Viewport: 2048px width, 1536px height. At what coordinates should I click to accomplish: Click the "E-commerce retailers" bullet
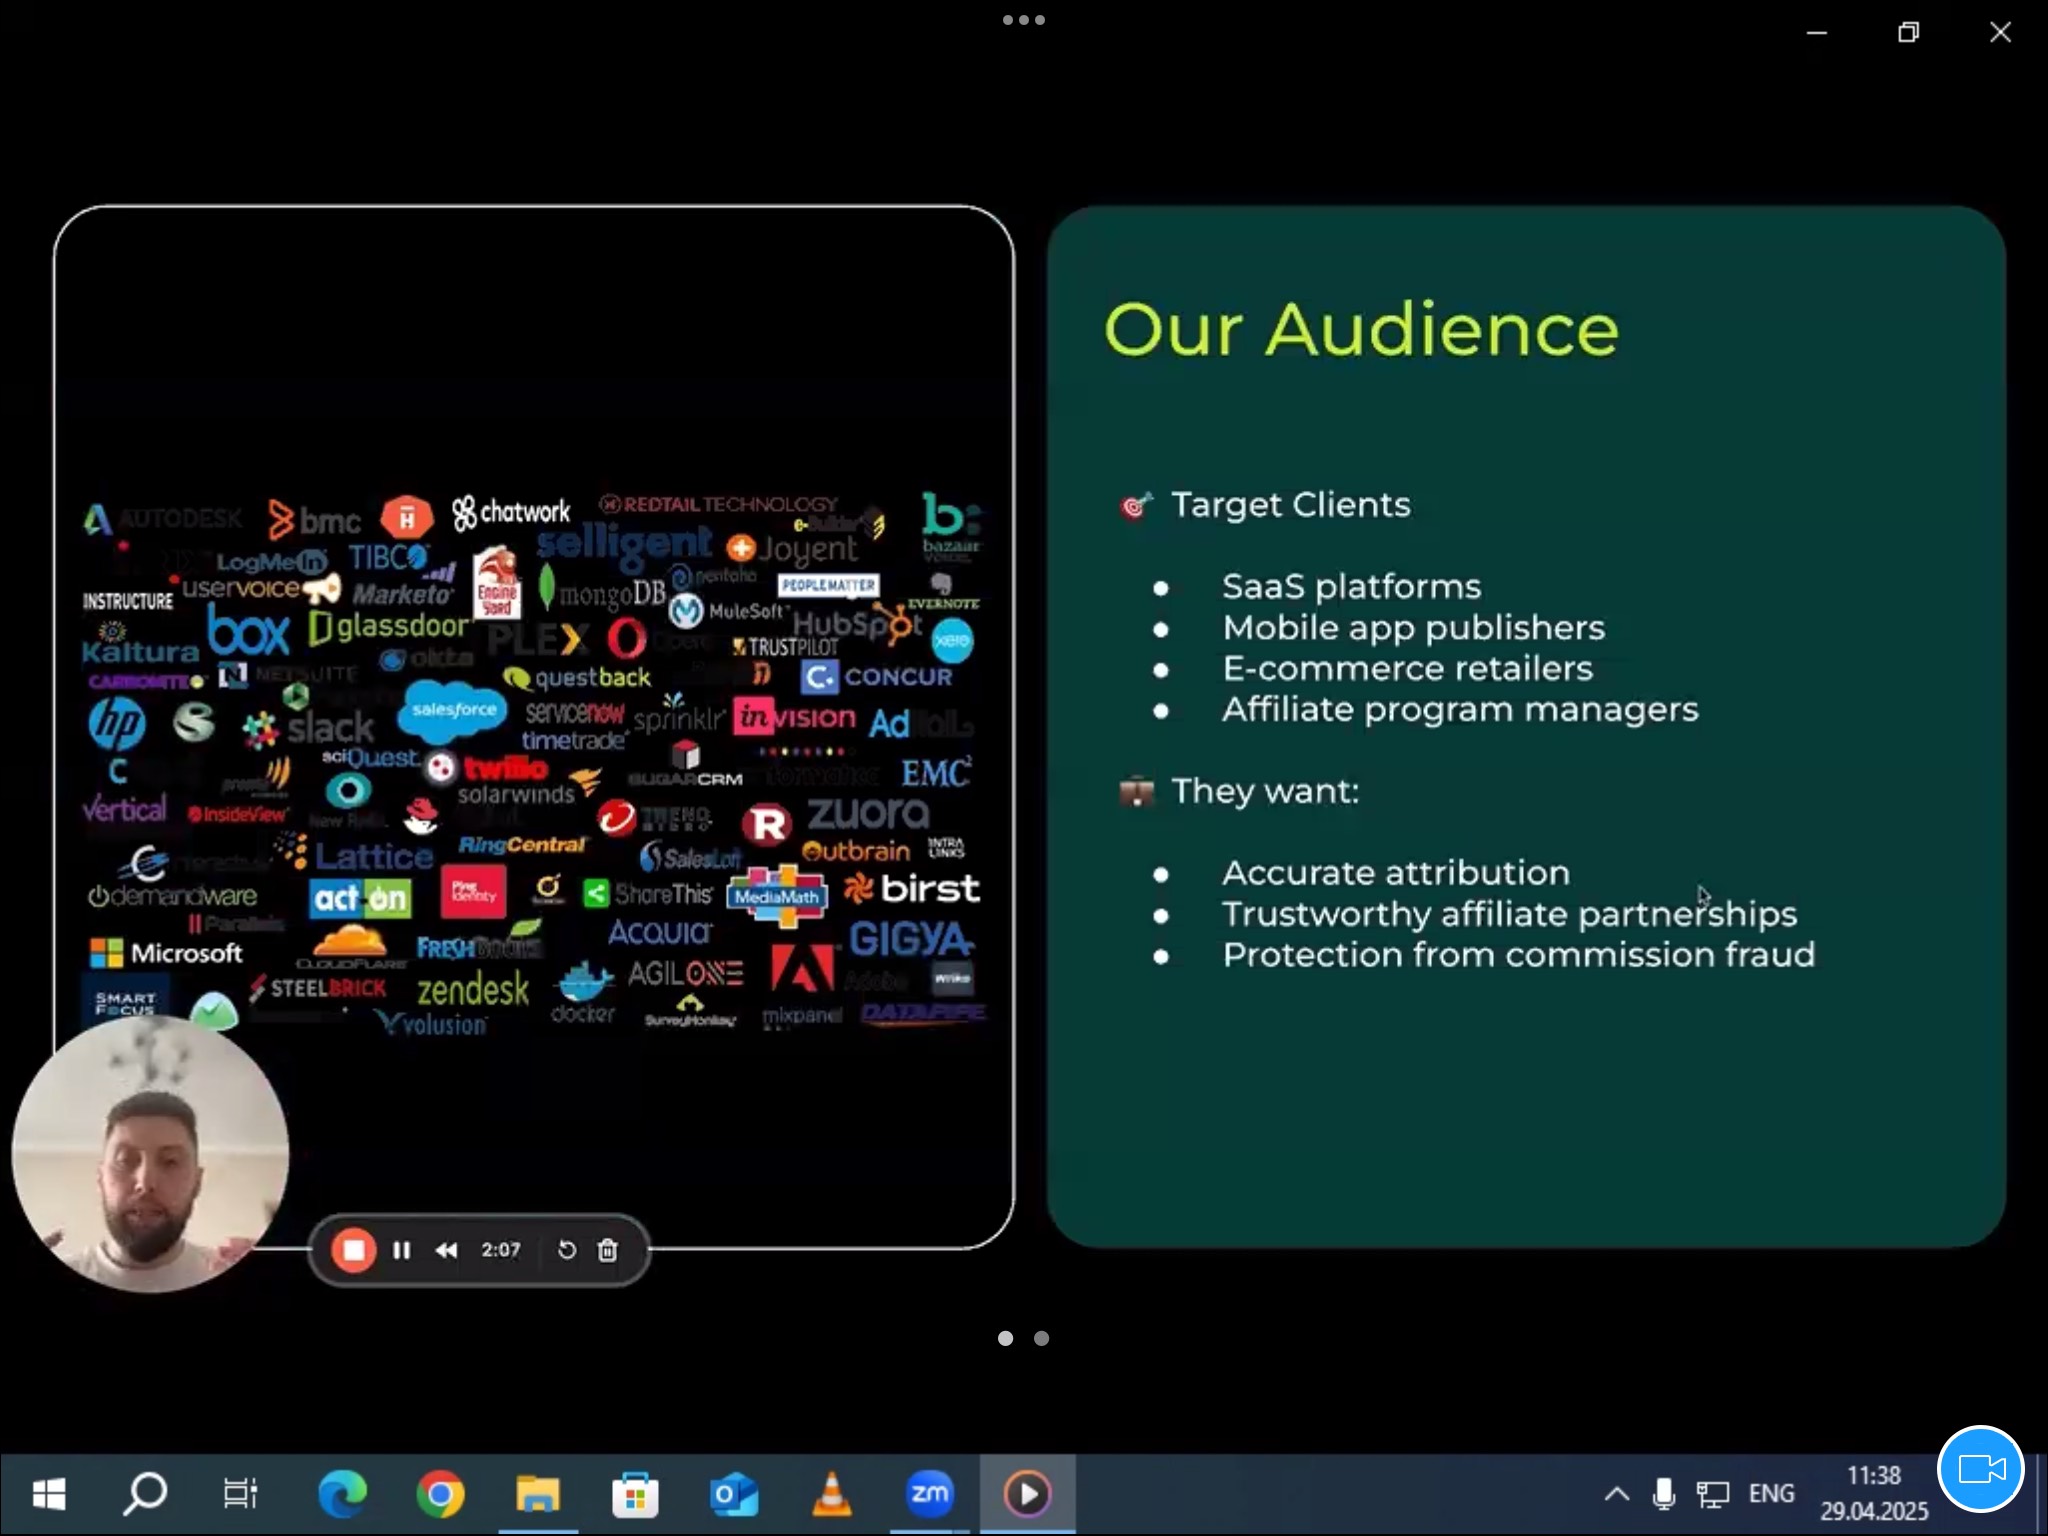(1407, 668)
